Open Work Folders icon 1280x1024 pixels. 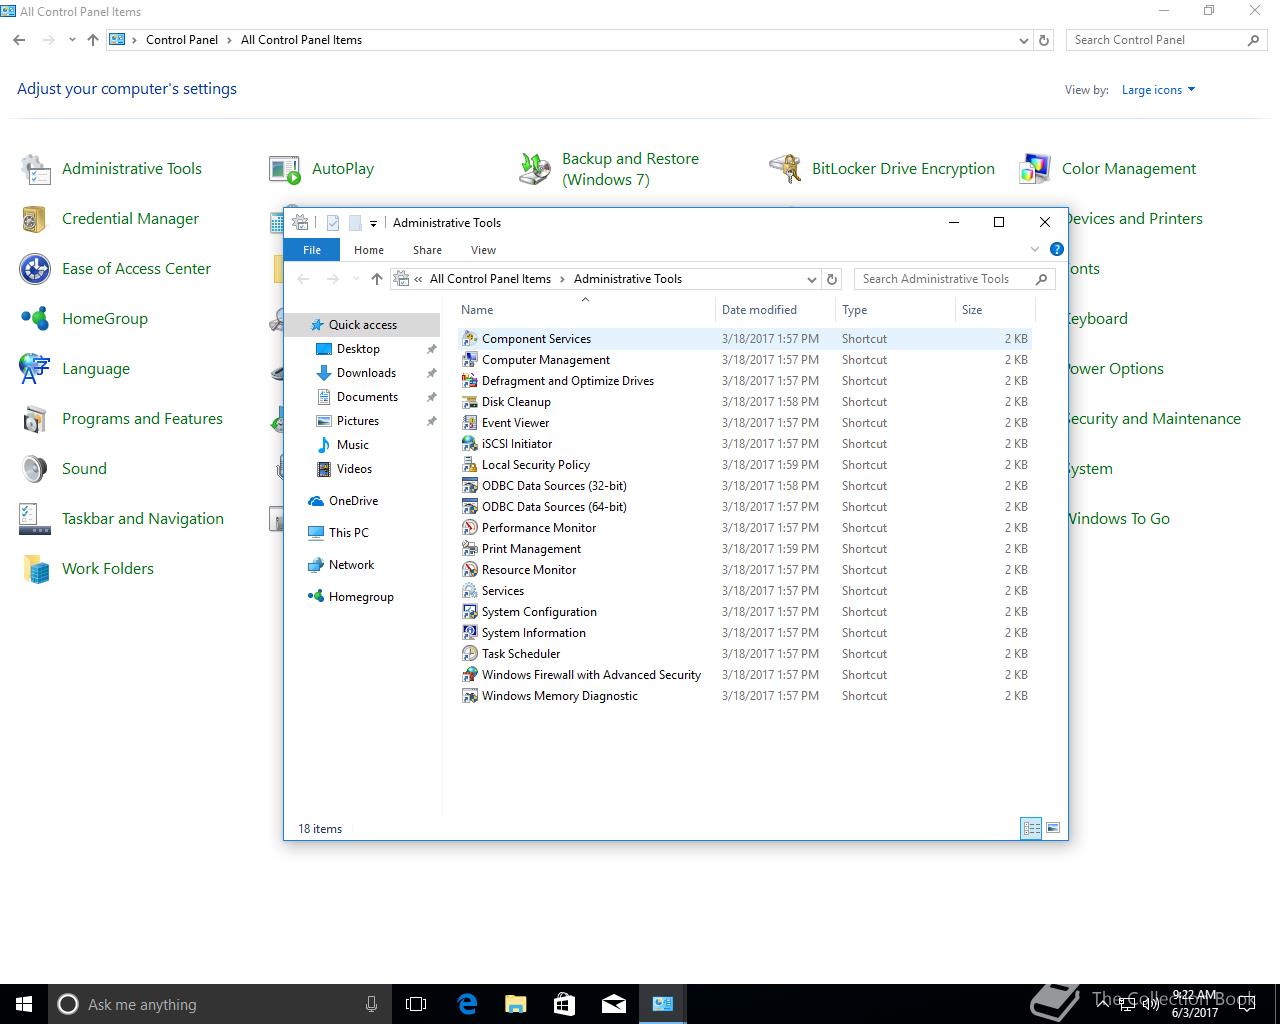[x=36, y=569]
